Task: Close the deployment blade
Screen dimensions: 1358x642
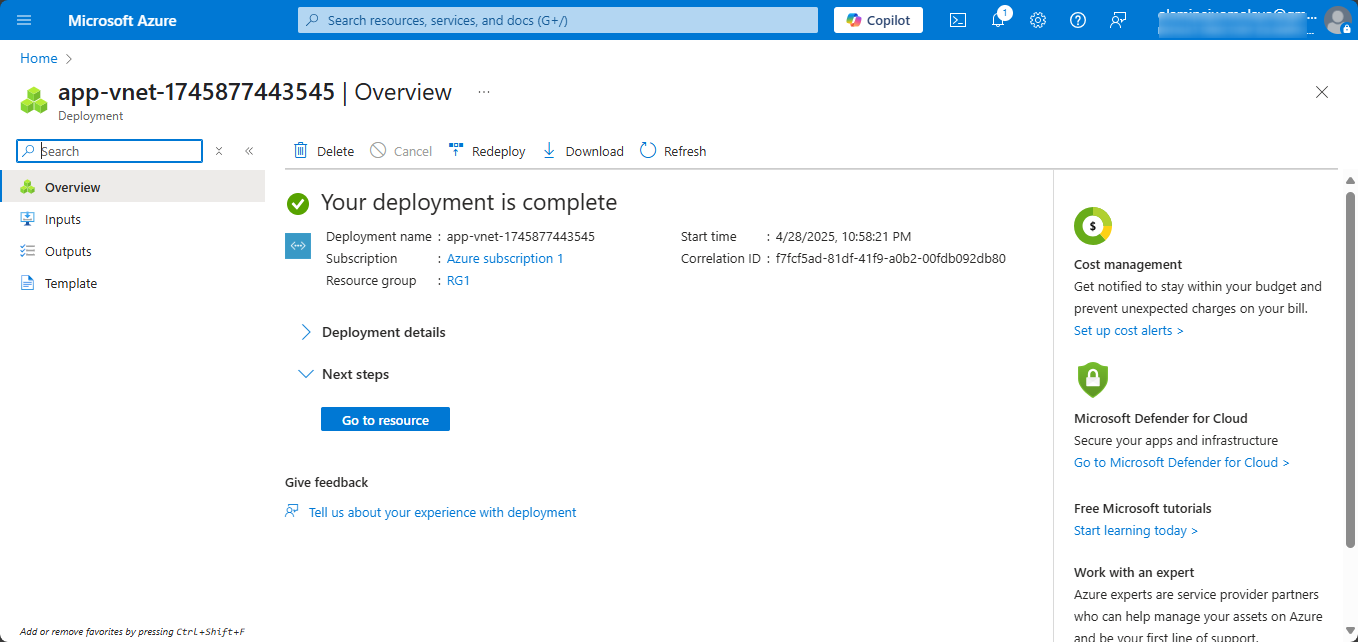Action: [x=1322, y=92]
